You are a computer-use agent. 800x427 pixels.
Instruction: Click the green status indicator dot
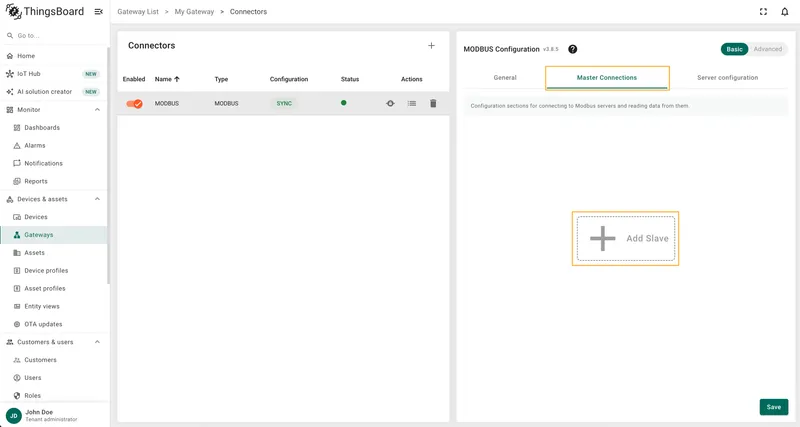coord(343,103)
